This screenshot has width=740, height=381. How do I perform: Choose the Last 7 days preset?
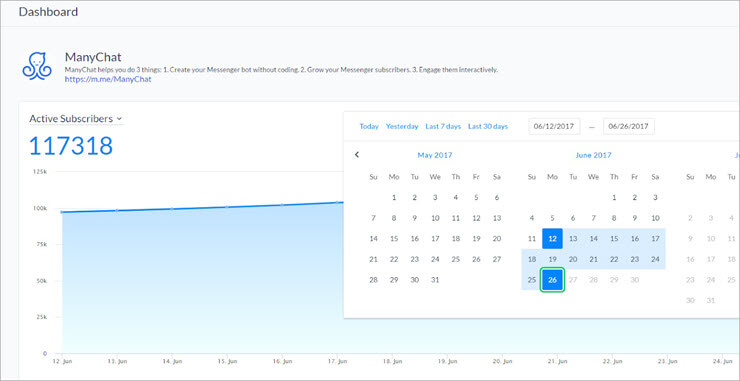click(x=443, y=127)
